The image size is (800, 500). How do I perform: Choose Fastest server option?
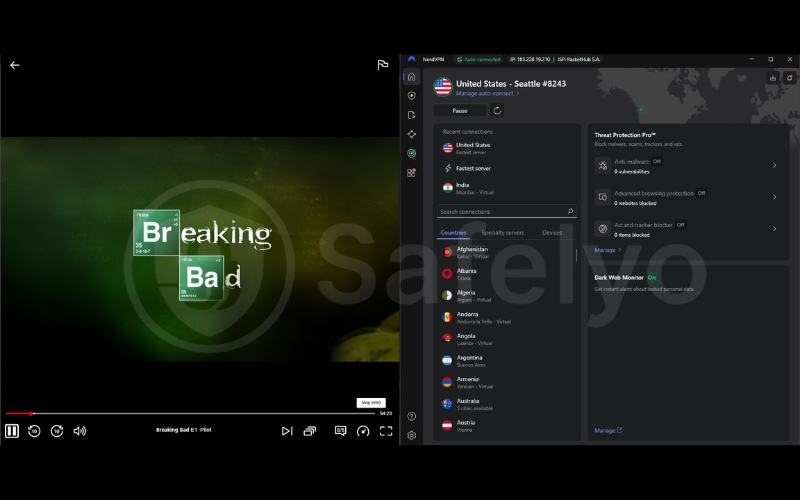click(x=507, y=168)
